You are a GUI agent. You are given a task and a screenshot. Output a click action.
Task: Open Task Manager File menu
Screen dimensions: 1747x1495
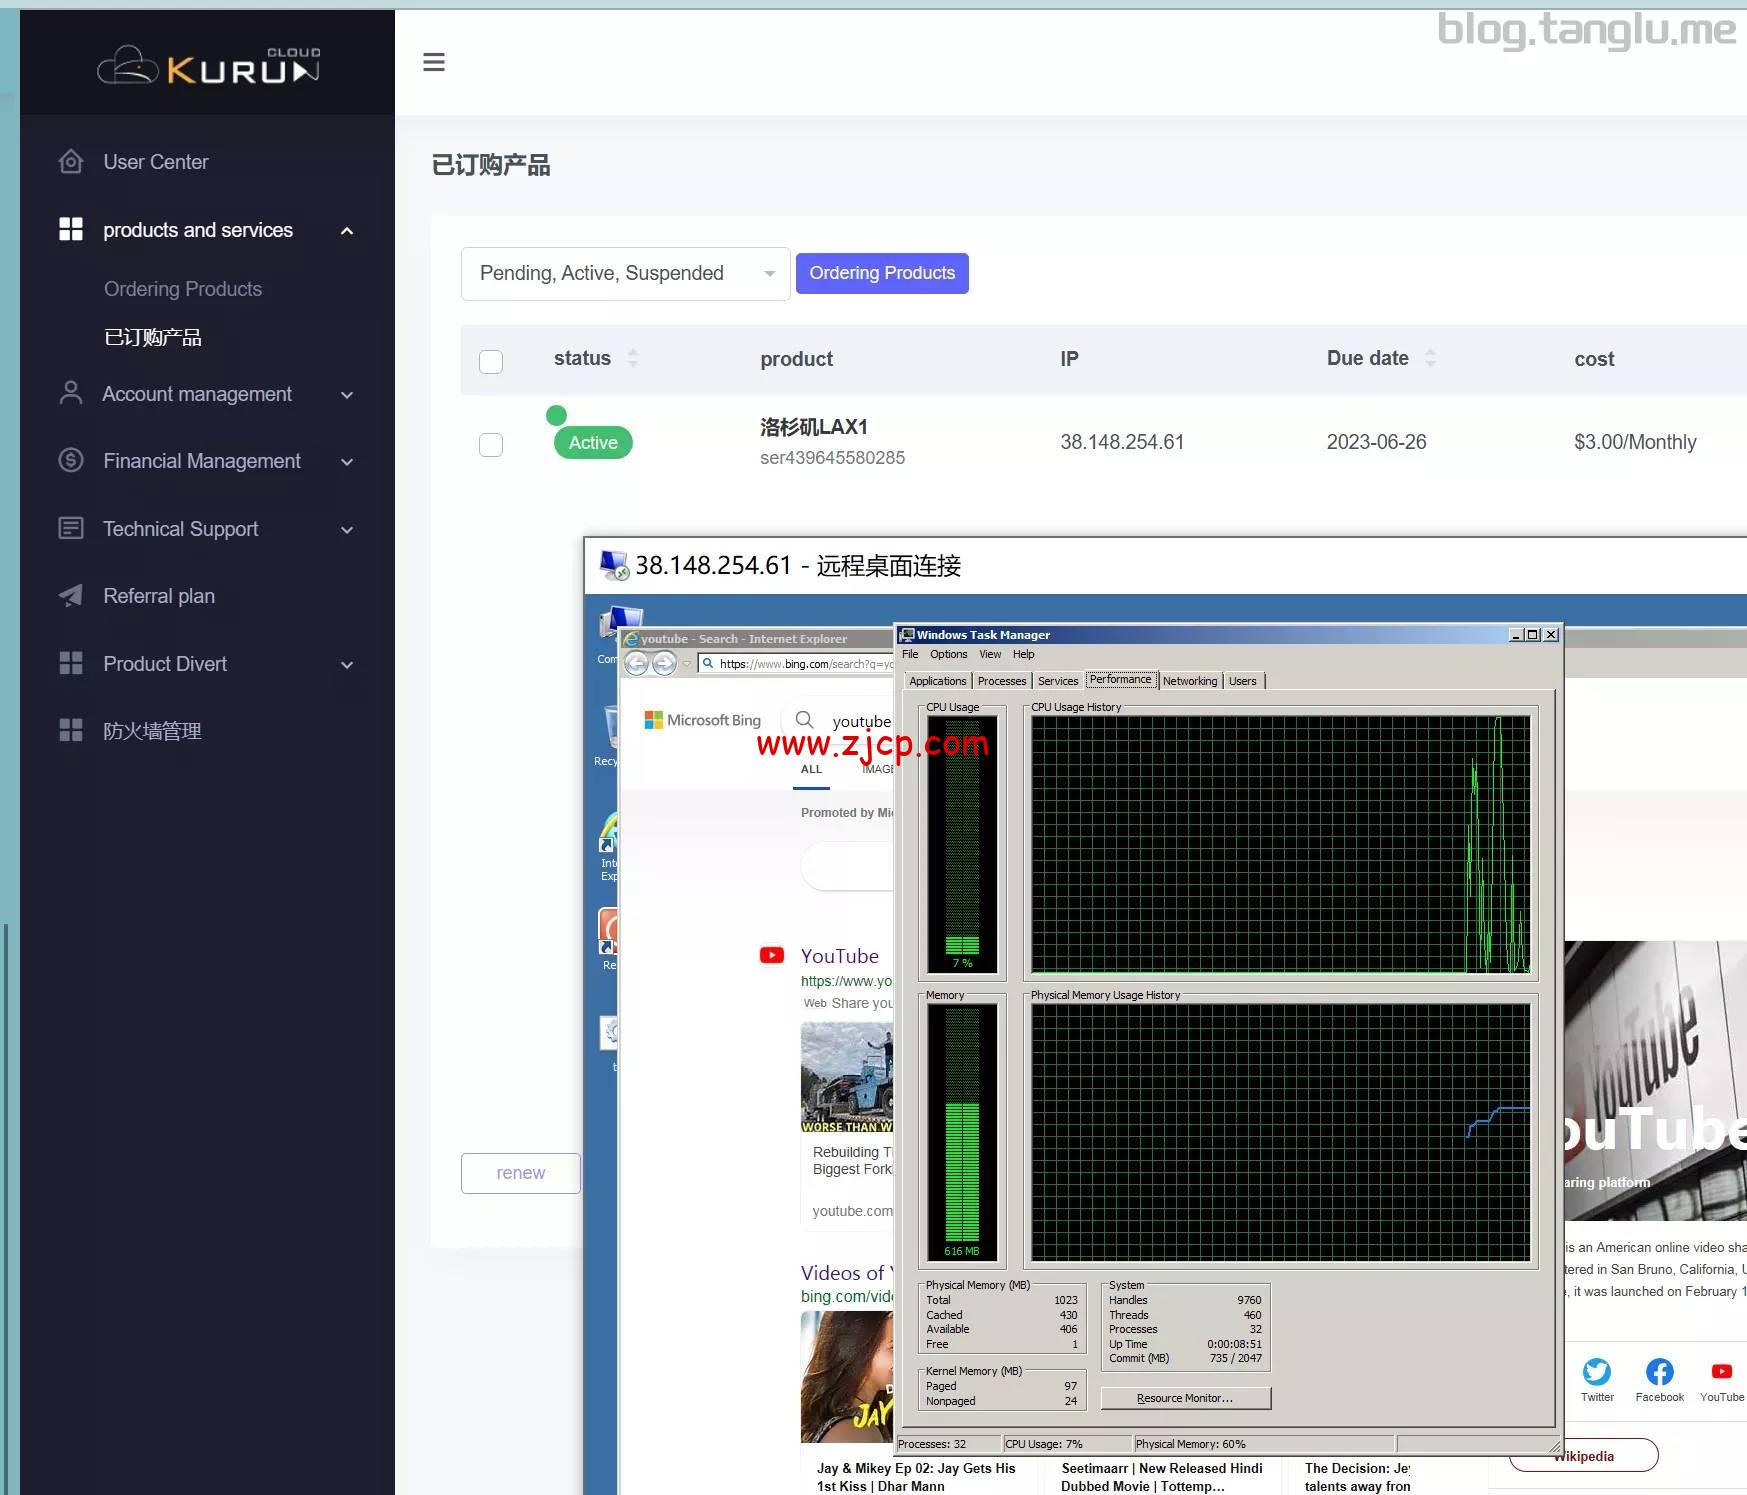click(910, 654)
